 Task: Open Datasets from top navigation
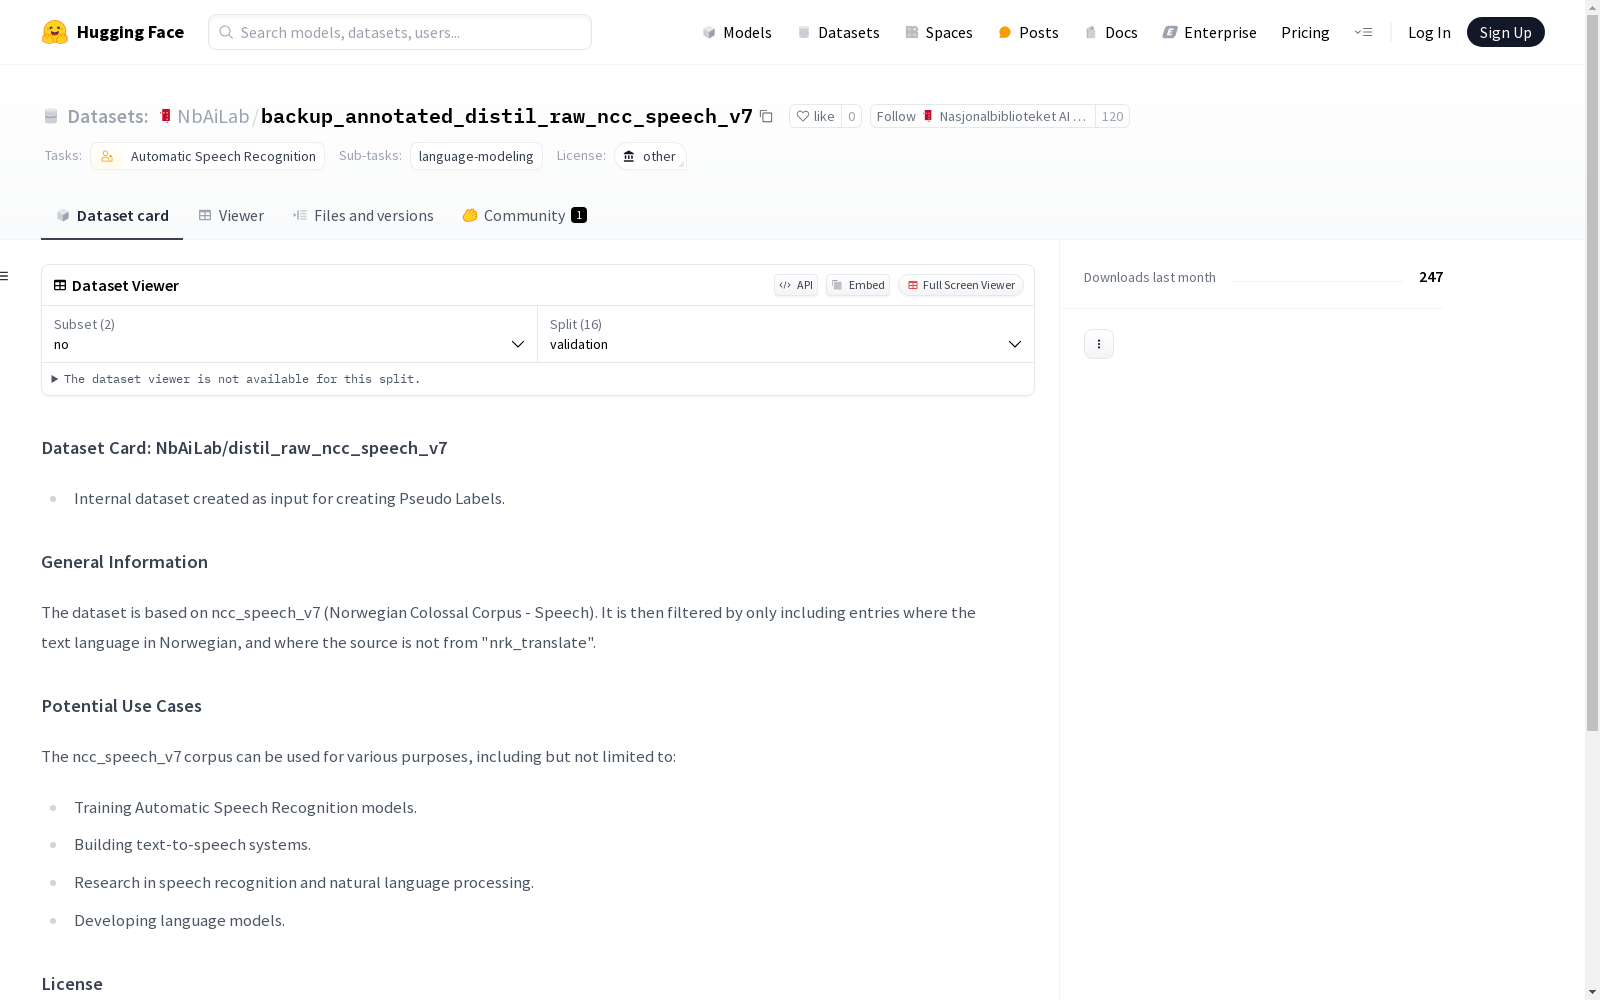pyautogui.click(x=838, y=32)
